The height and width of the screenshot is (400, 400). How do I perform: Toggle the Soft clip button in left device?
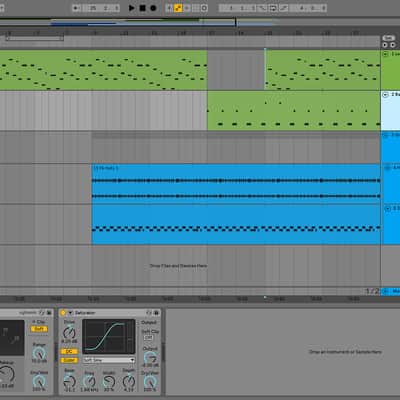tap(39, 329)
